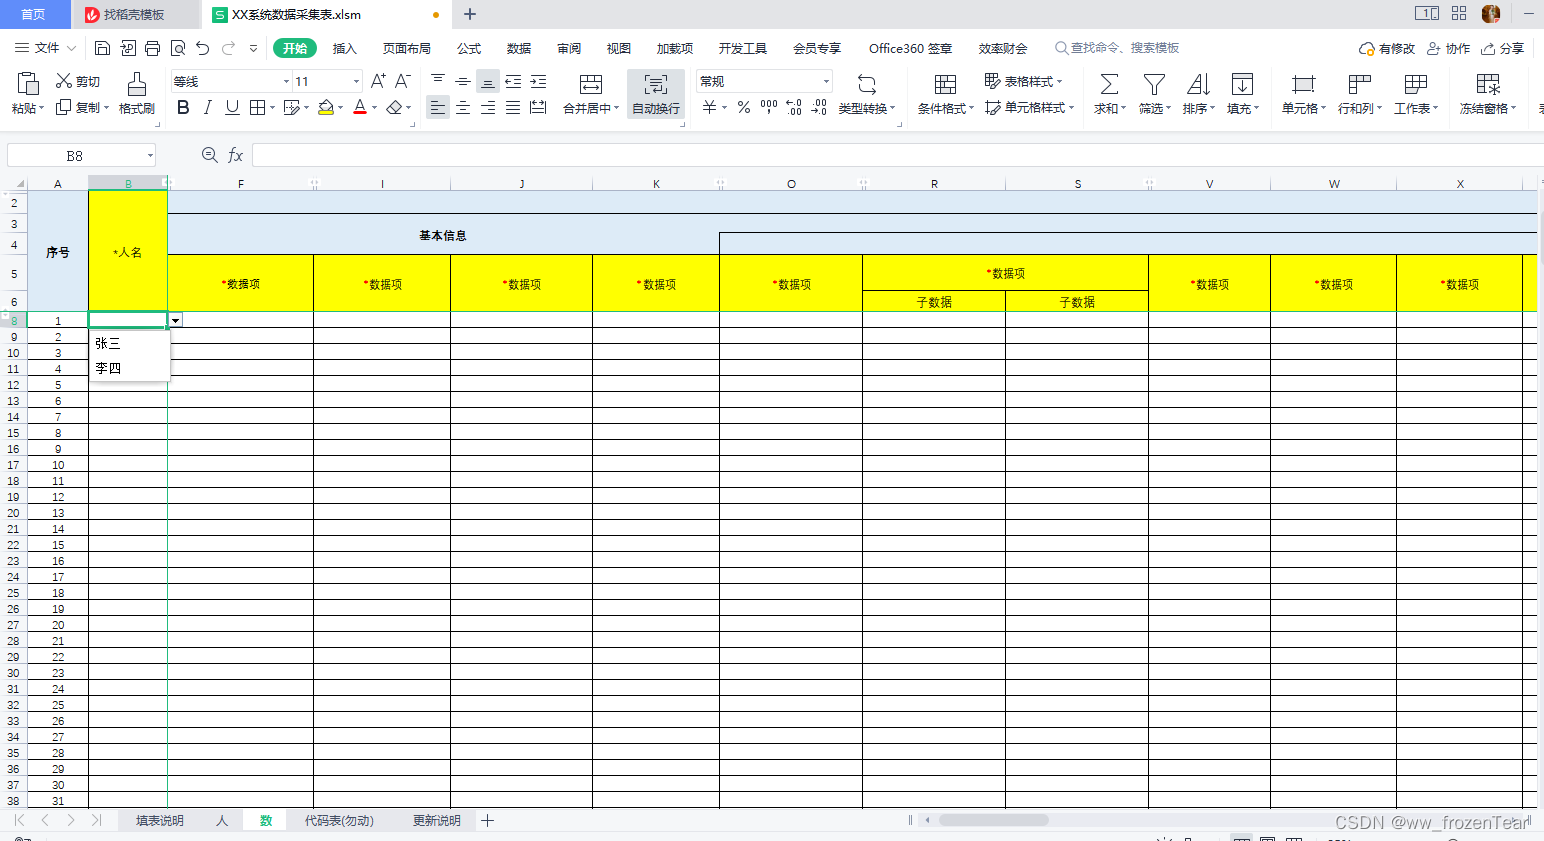1544x841 pixels.
Task: Click the Print icon in quick access toolbar
Action: (x=152, y=48)
